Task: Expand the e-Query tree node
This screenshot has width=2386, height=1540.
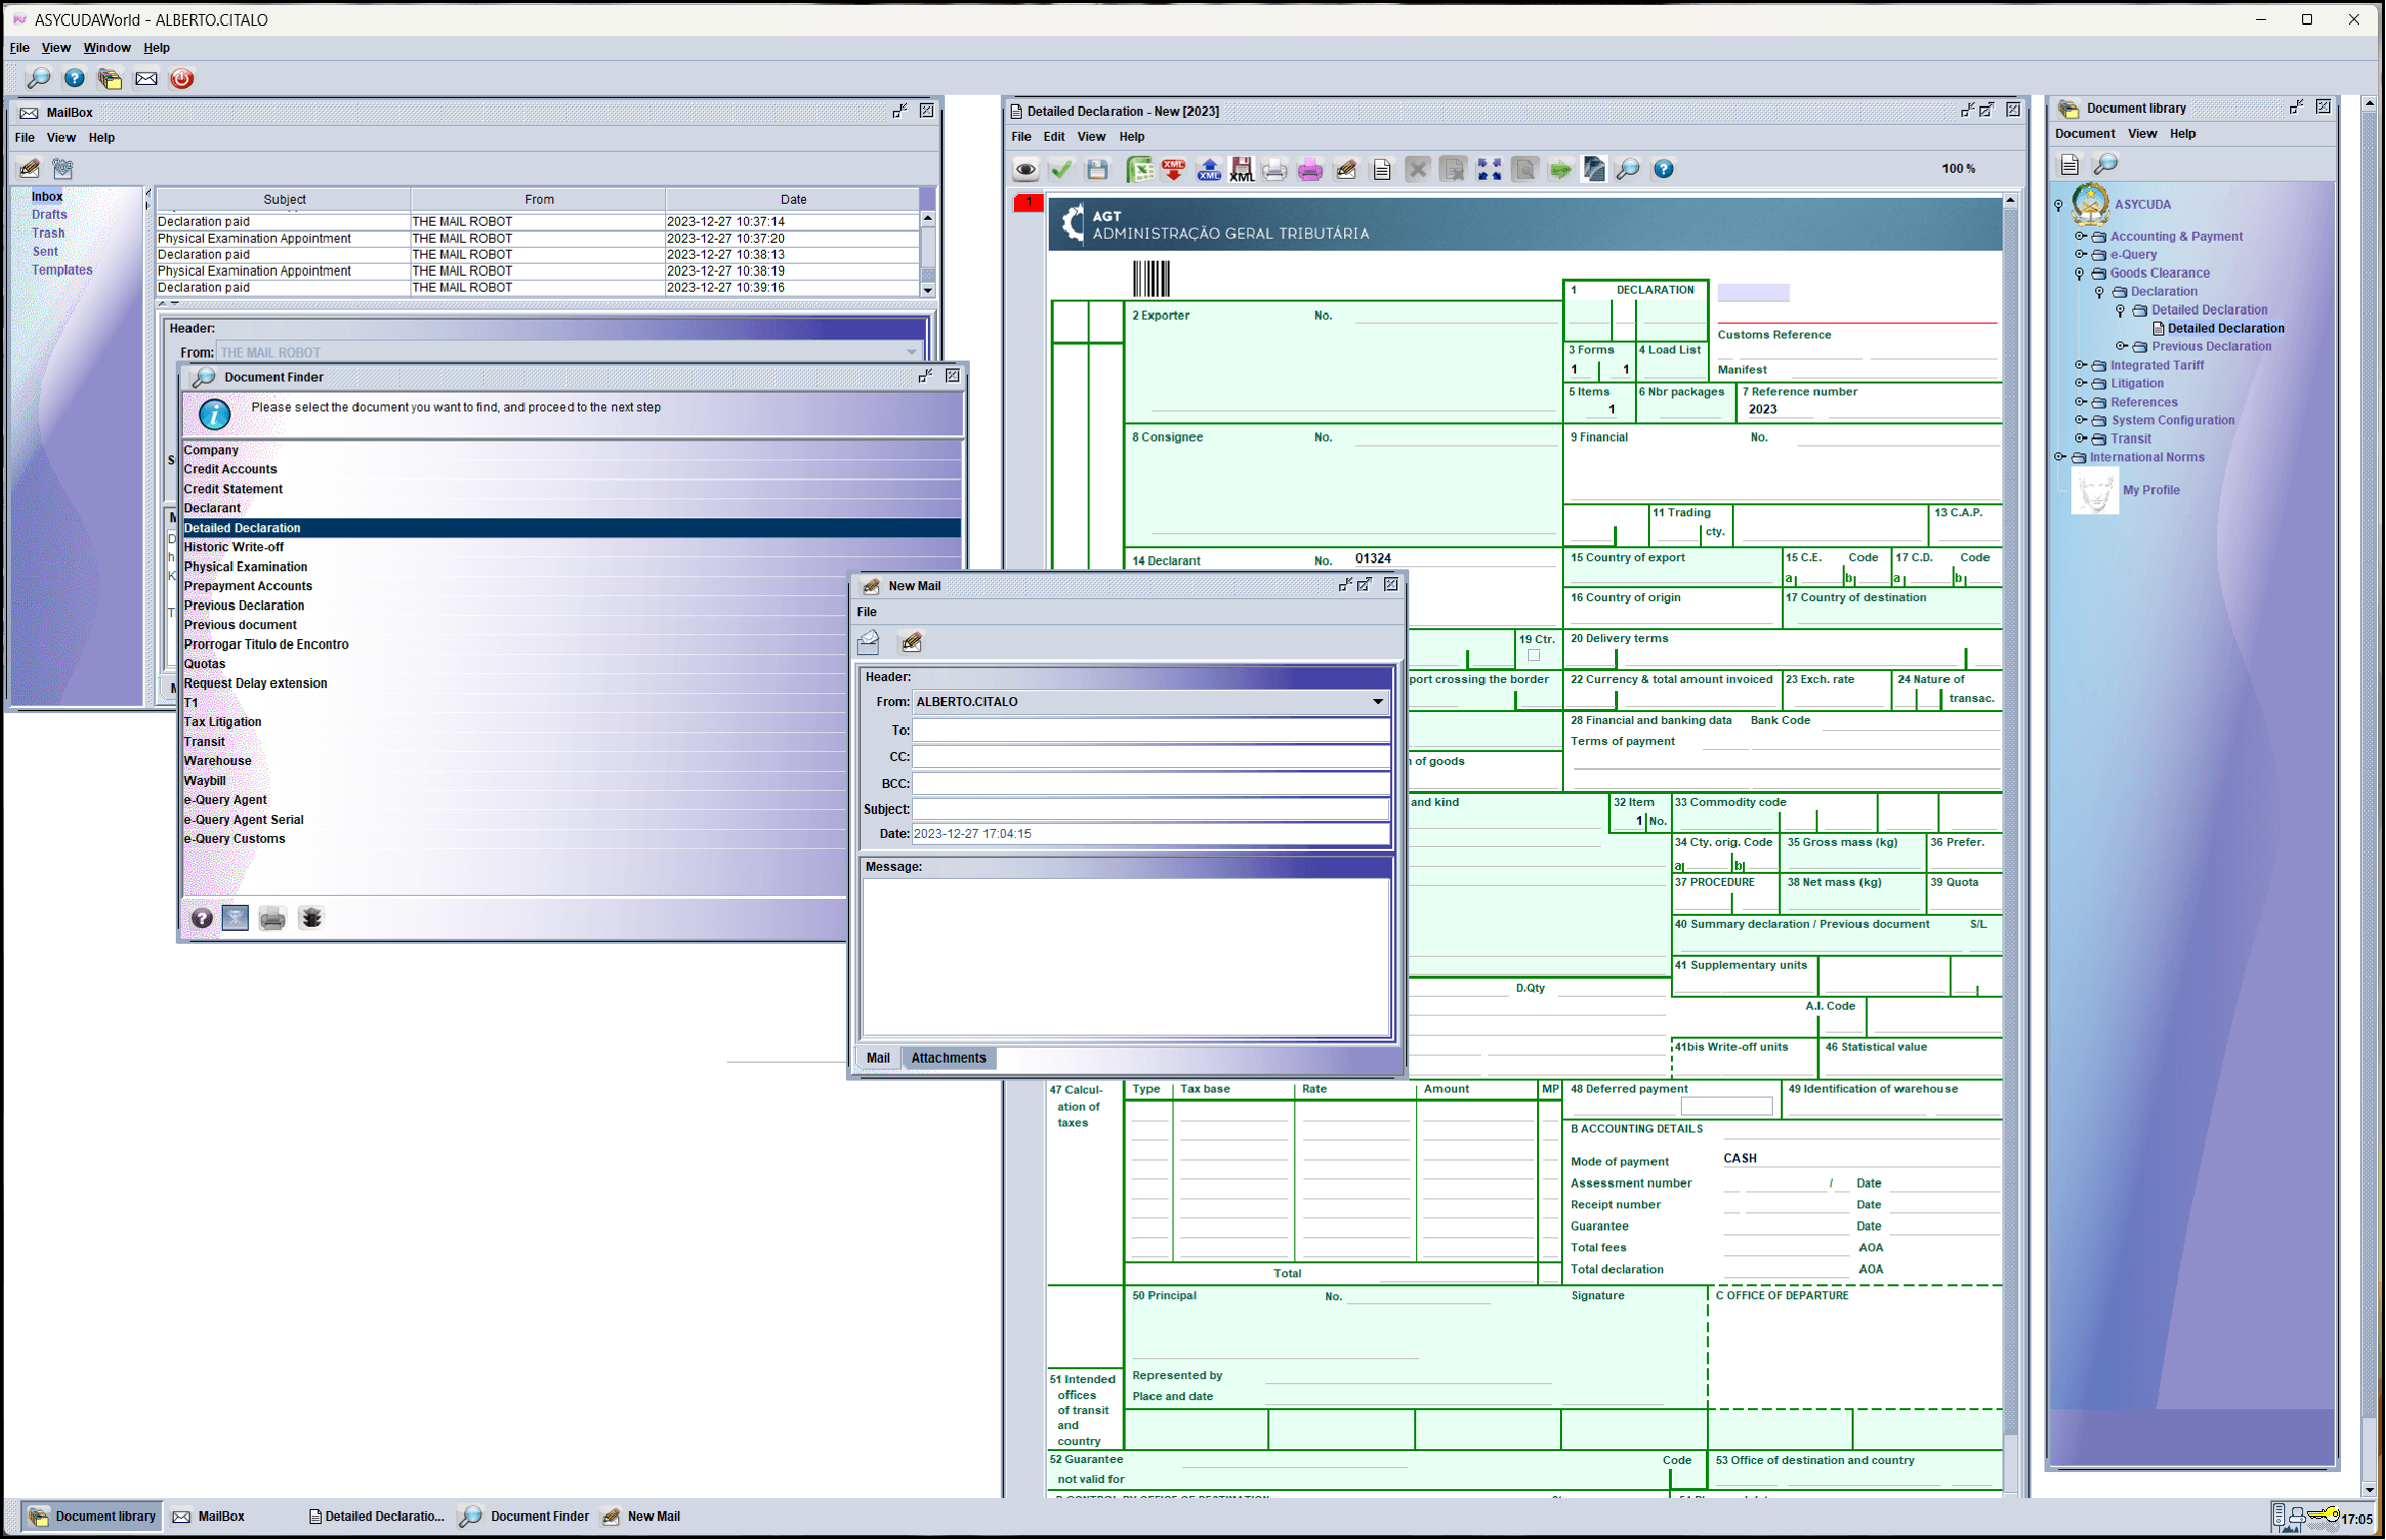Action: click(2080, 255)
